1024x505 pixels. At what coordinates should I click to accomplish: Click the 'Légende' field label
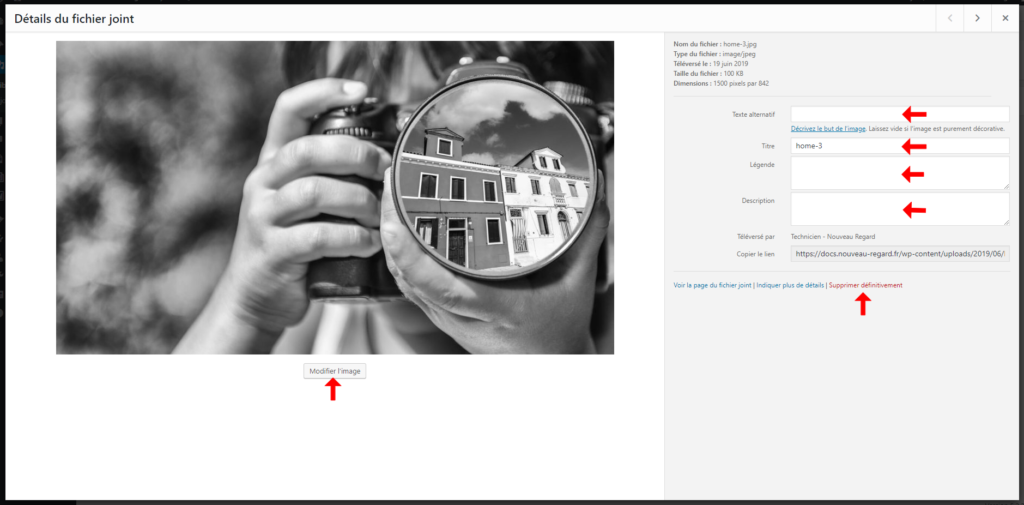click(762, 164)
